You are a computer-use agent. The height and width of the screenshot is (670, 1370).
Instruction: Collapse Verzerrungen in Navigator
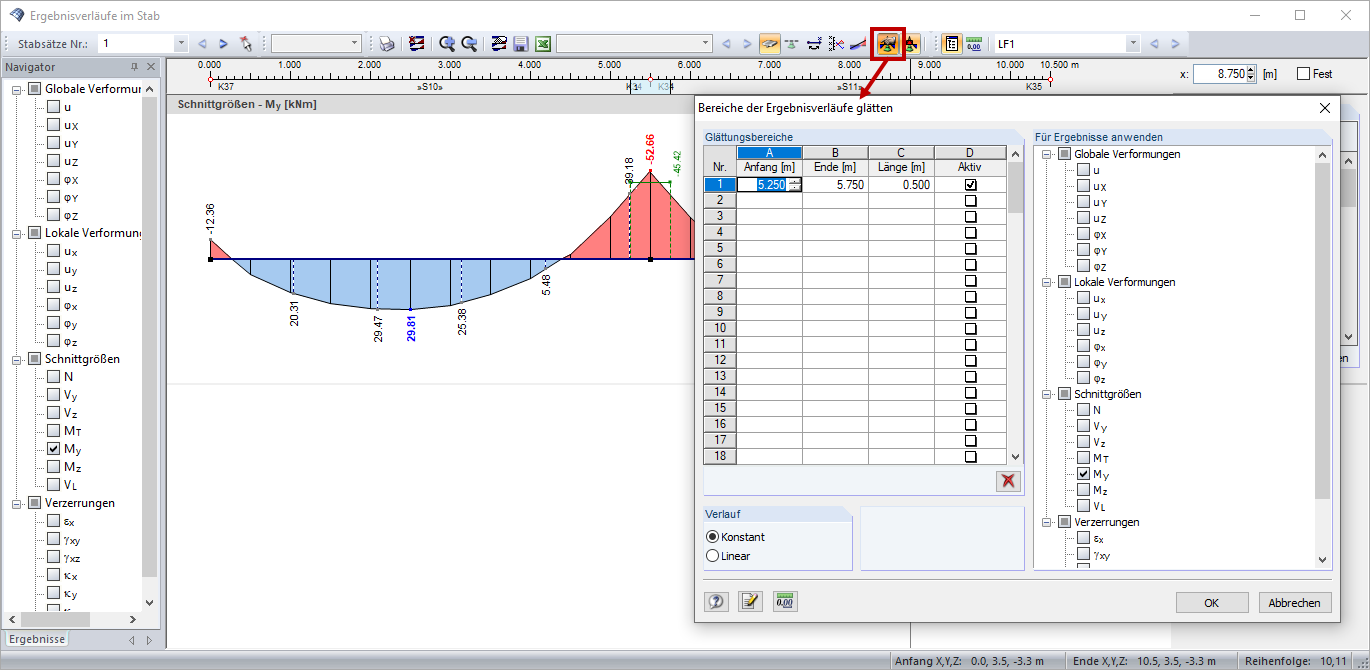point(17,503)
